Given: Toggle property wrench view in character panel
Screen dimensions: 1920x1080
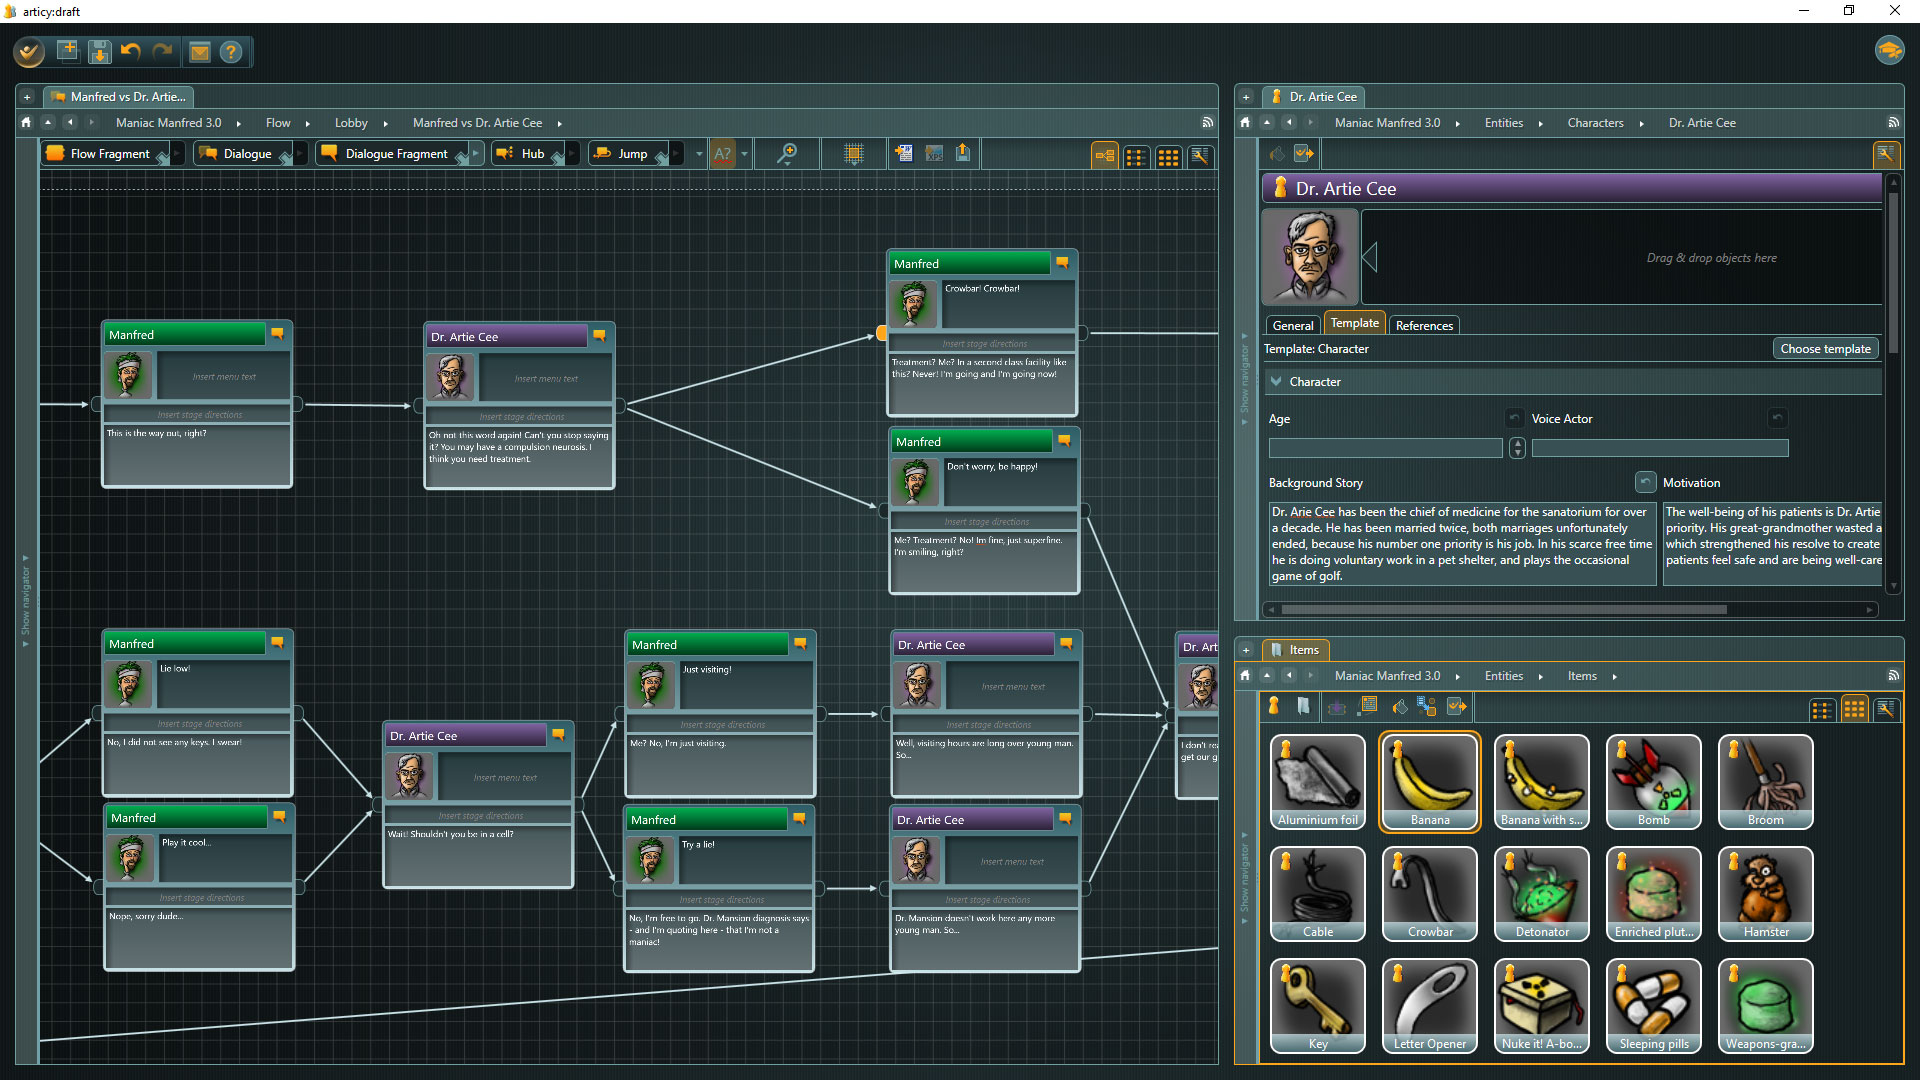Looking at the screenshot, I should click(1885, 154).
